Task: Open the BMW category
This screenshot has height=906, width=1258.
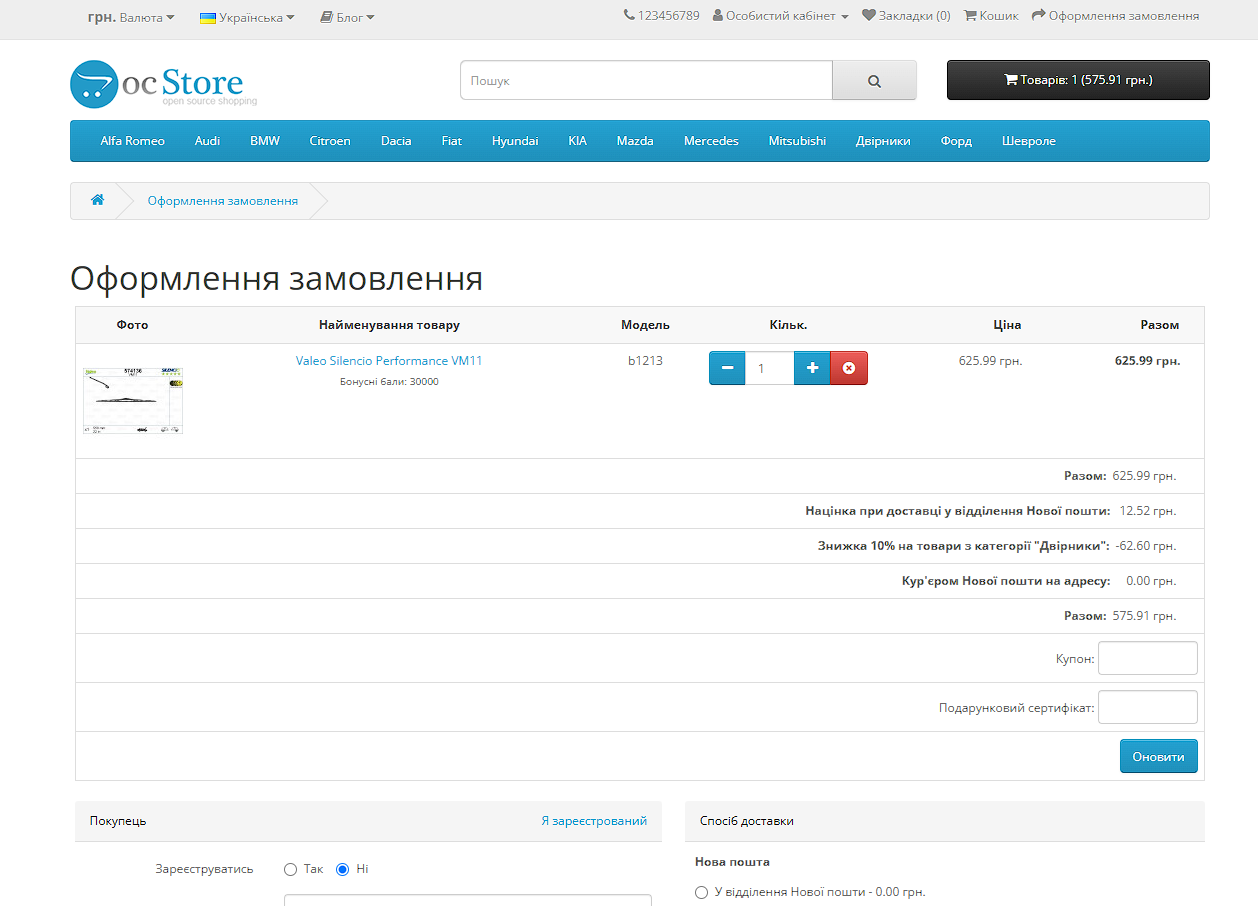Action: click(265, 141)
